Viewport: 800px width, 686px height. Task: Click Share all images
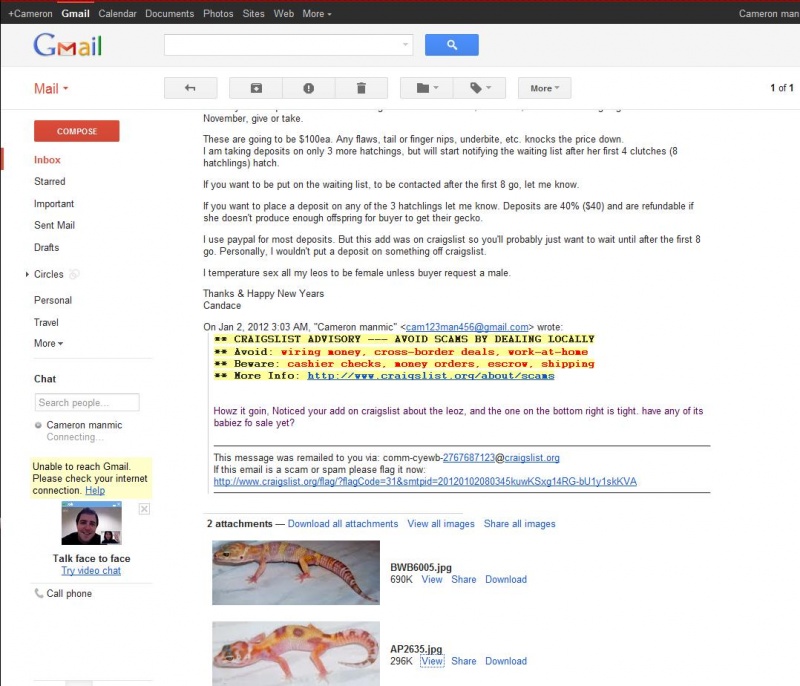[x=519, y=524]
